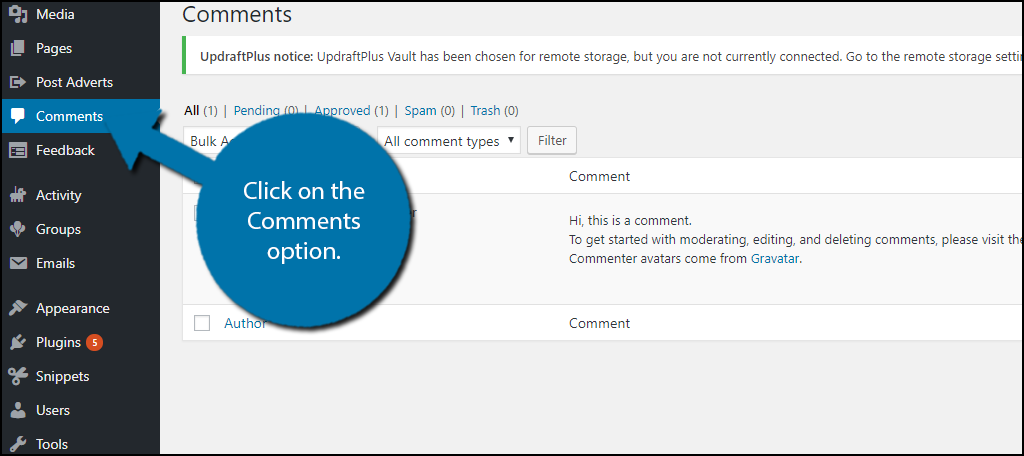Click the Snippets scissors icon
Image resolution: width=1024 pixels, height=456 pixels.
[18, 376]
